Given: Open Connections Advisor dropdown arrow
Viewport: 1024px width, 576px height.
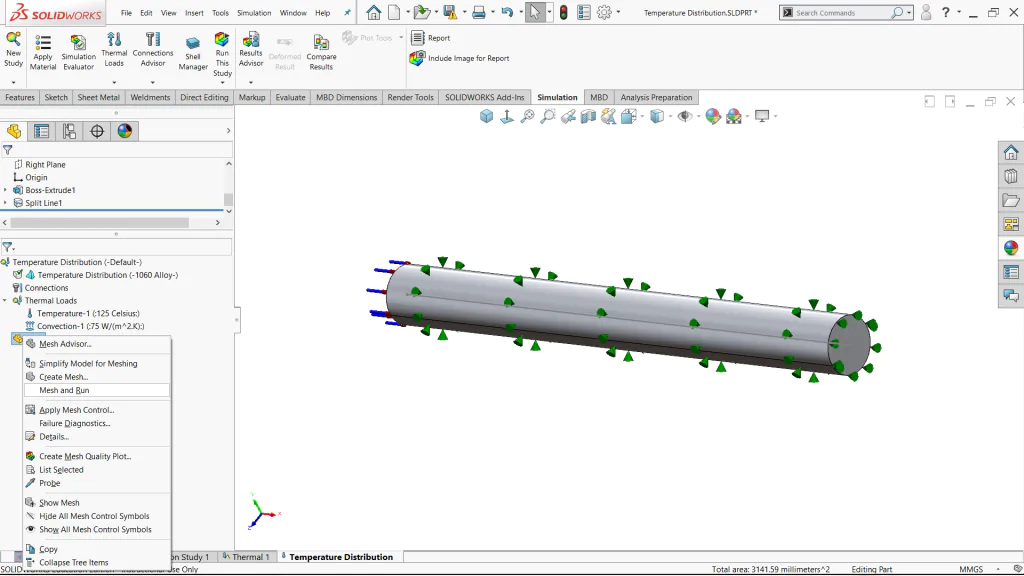Looking at the screenshot, I should click(153, 83).
